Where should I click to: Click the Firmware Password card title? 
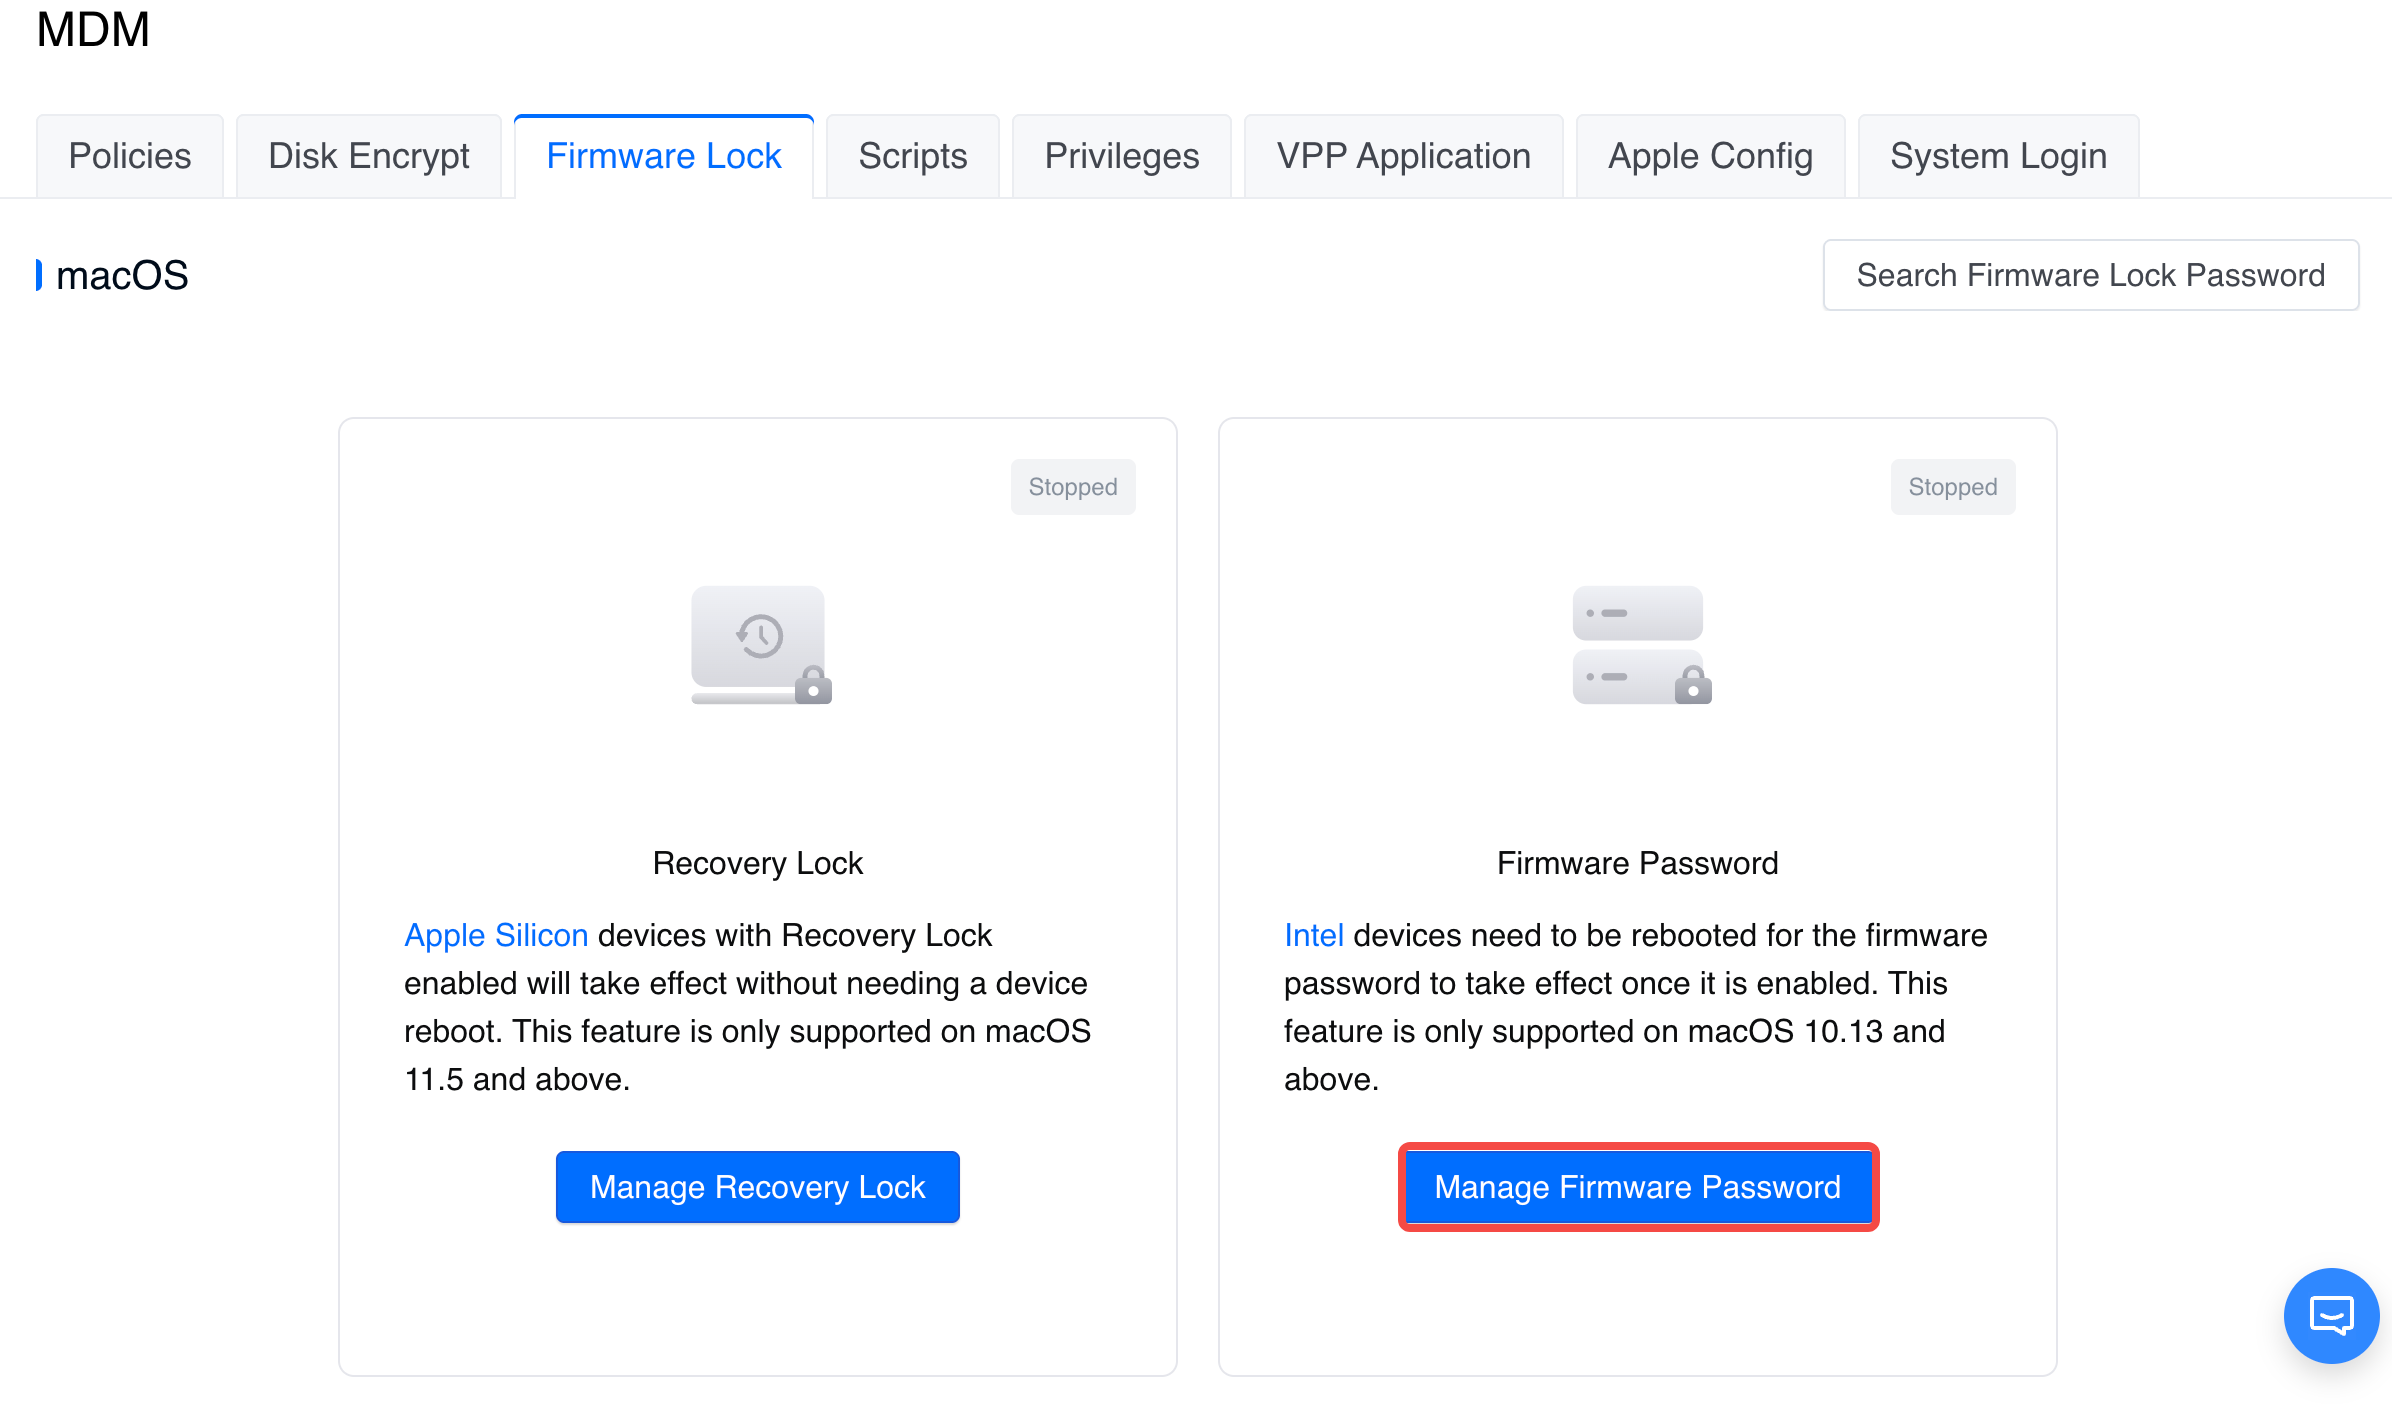click(1637, 863)
